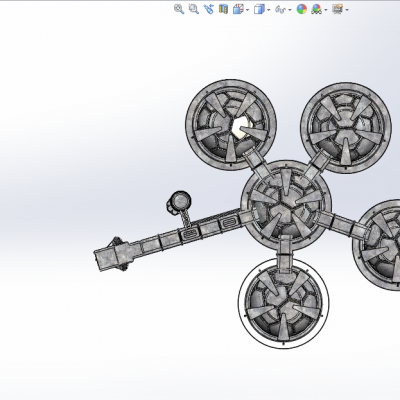The width and height of the screenshot is (400, 400).
Task: Select the square end block of the arm
Action: (105, 259)
